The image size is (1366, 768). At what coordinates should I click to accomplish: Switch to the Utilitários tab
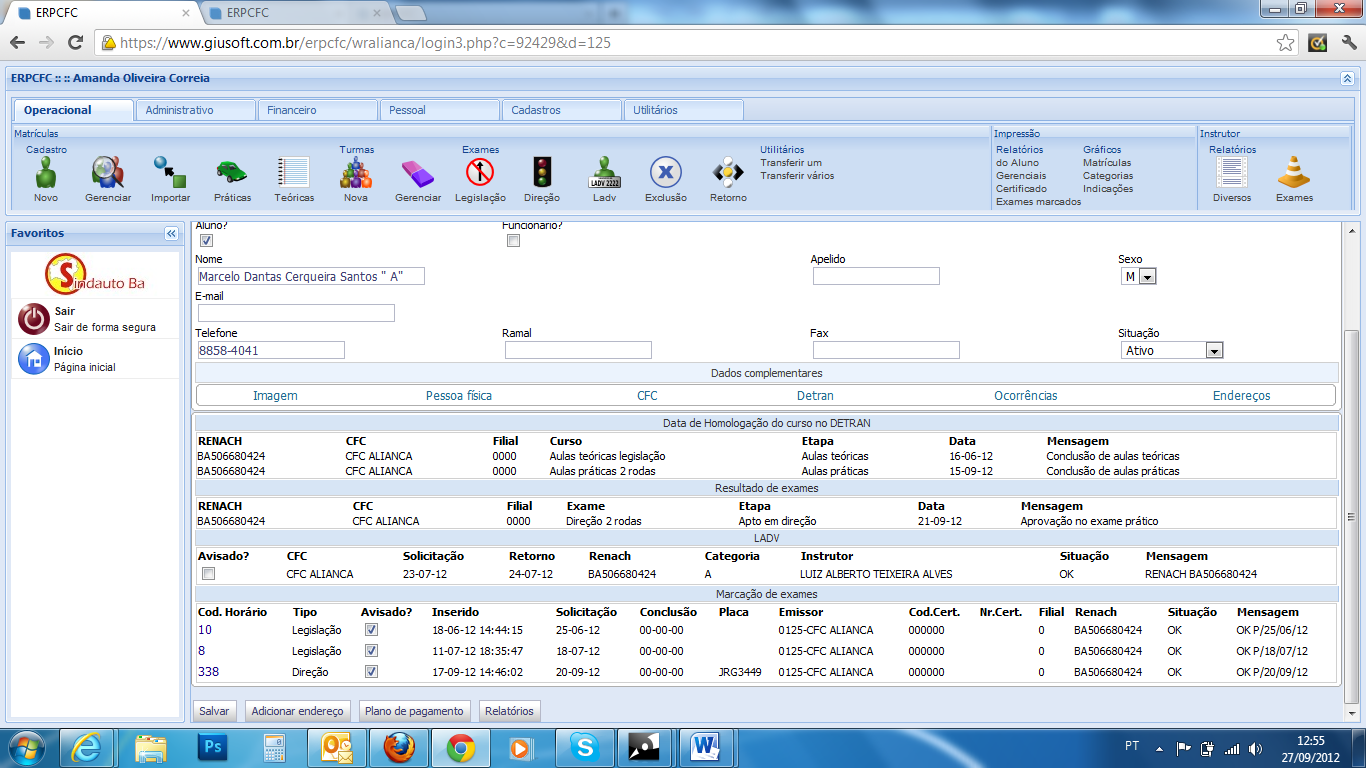tap(683, 110)
